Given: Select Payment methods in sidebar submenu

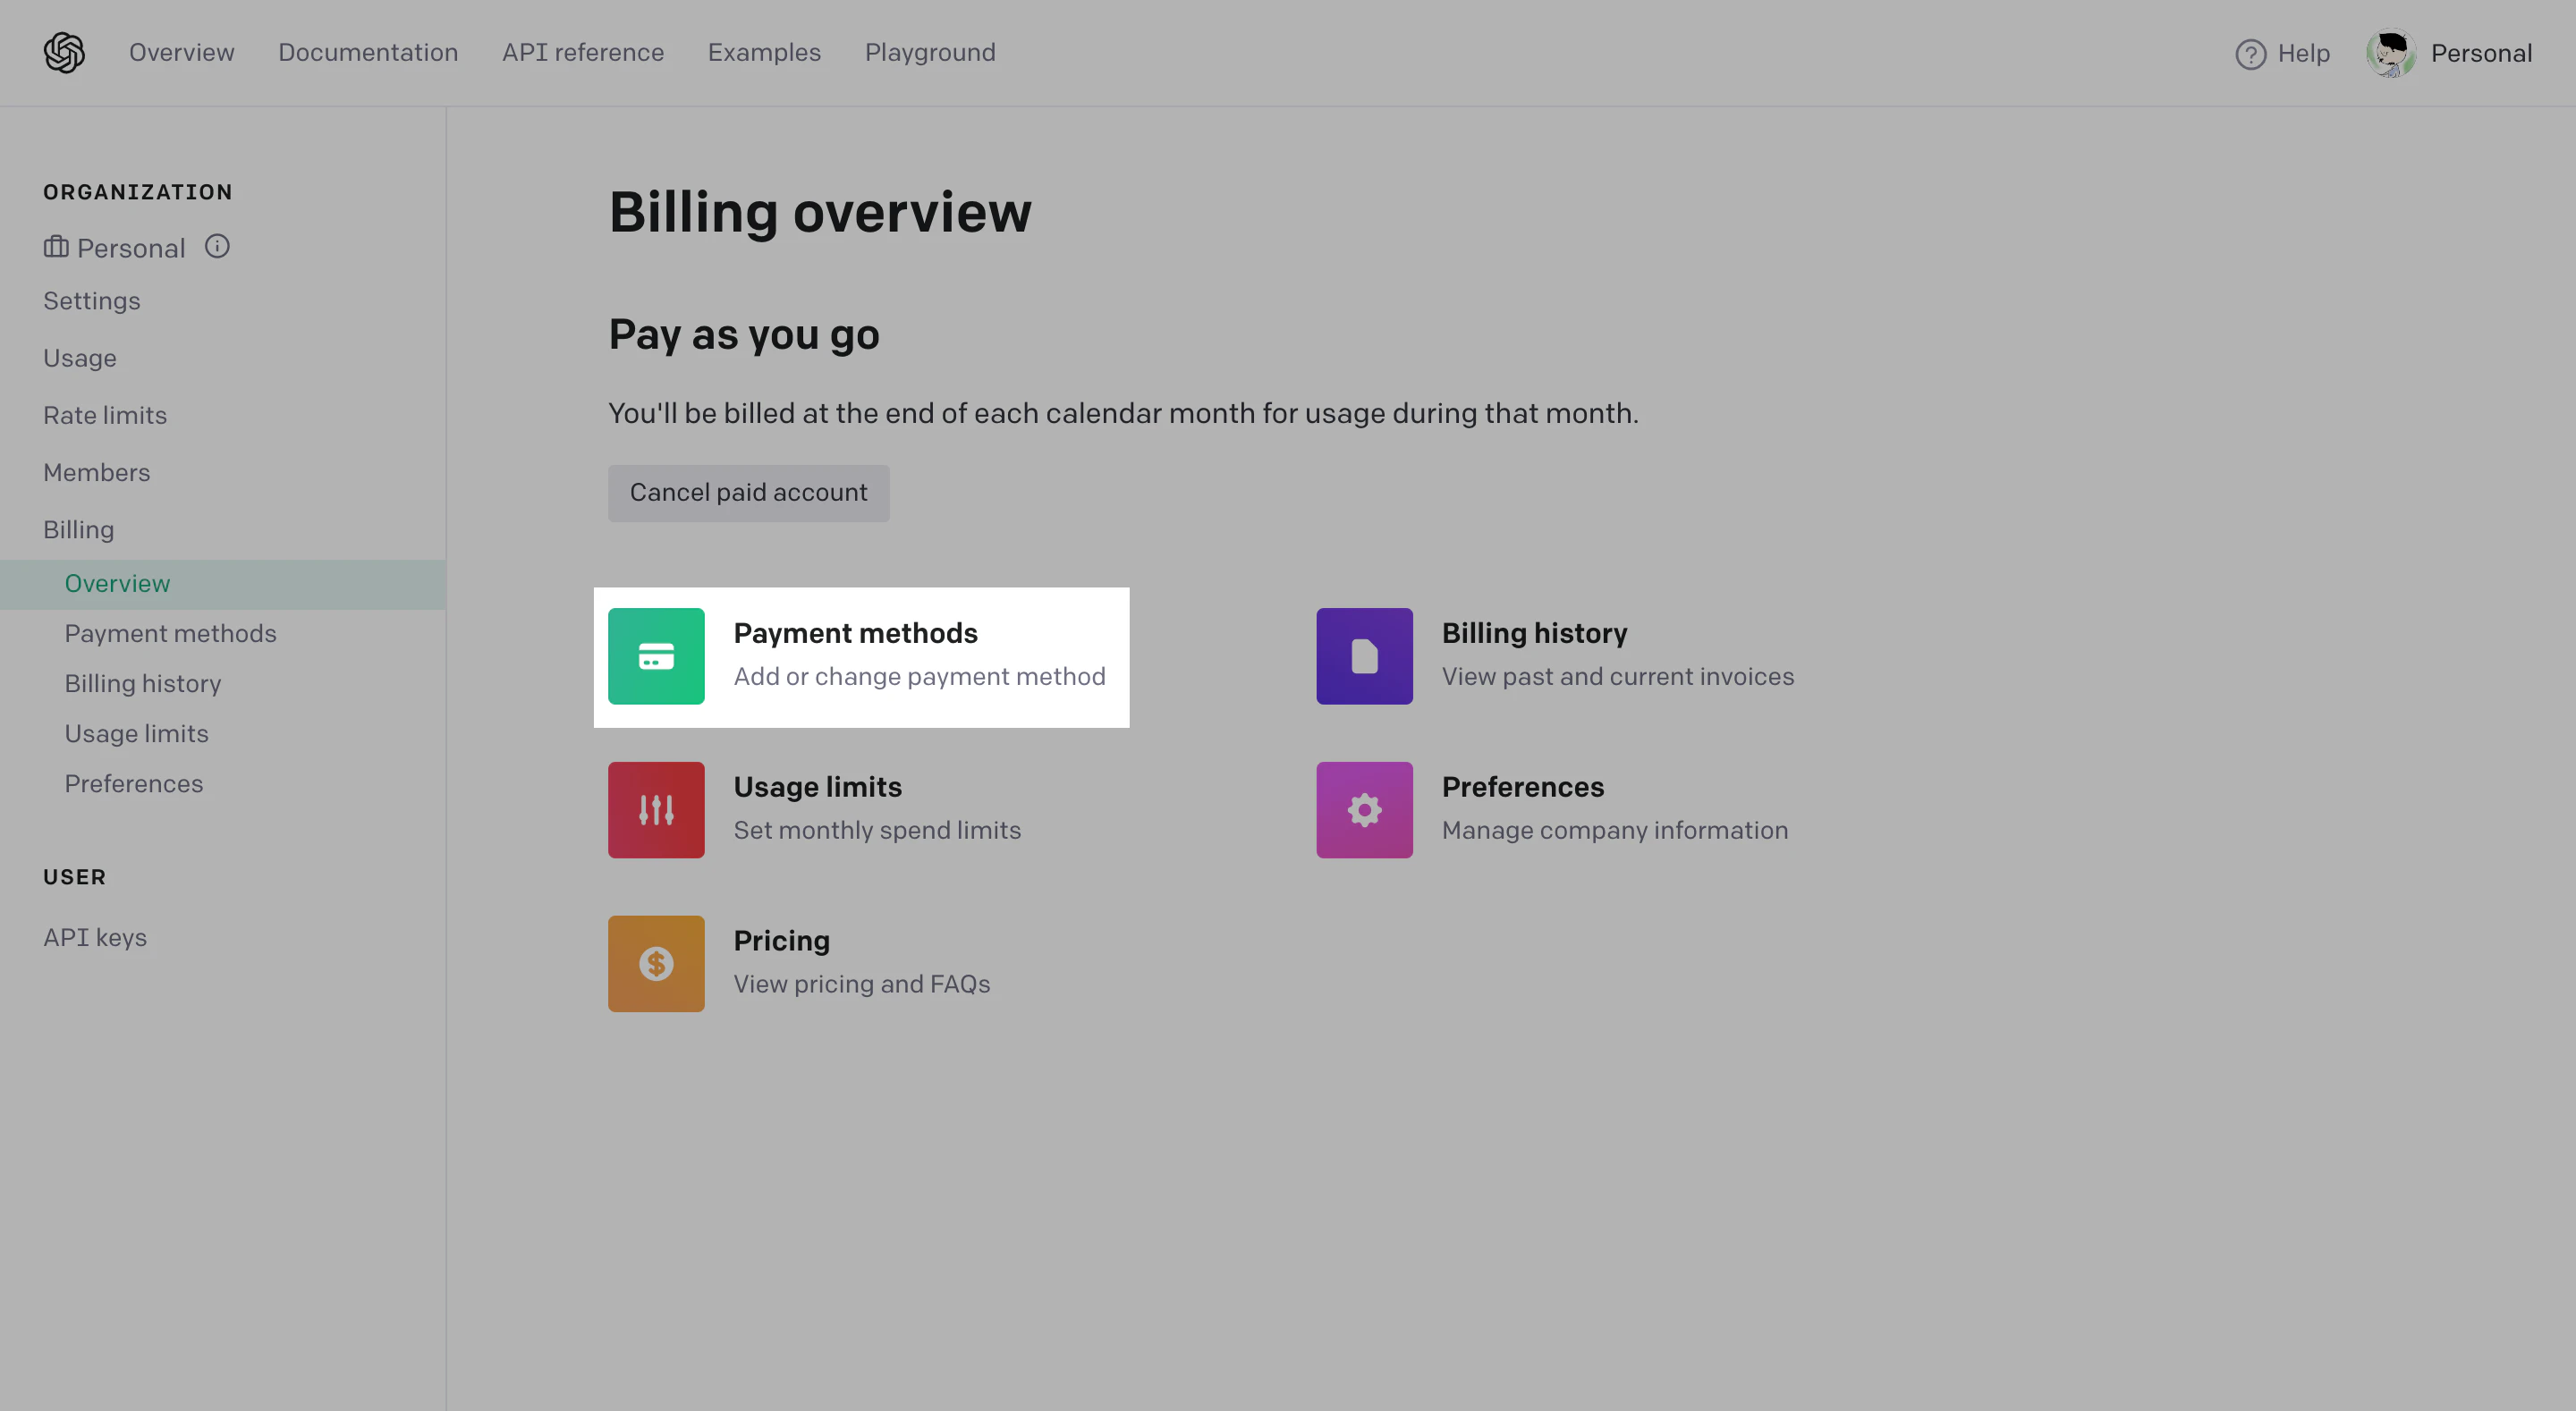Looking at the screenshot, I should click(x=171, y=634).
